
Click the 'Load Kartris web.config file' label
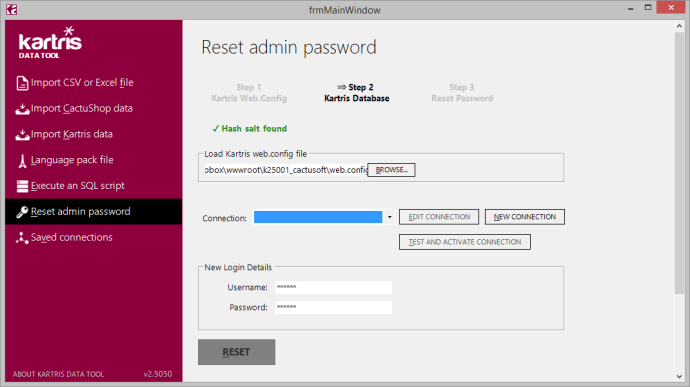256,154
